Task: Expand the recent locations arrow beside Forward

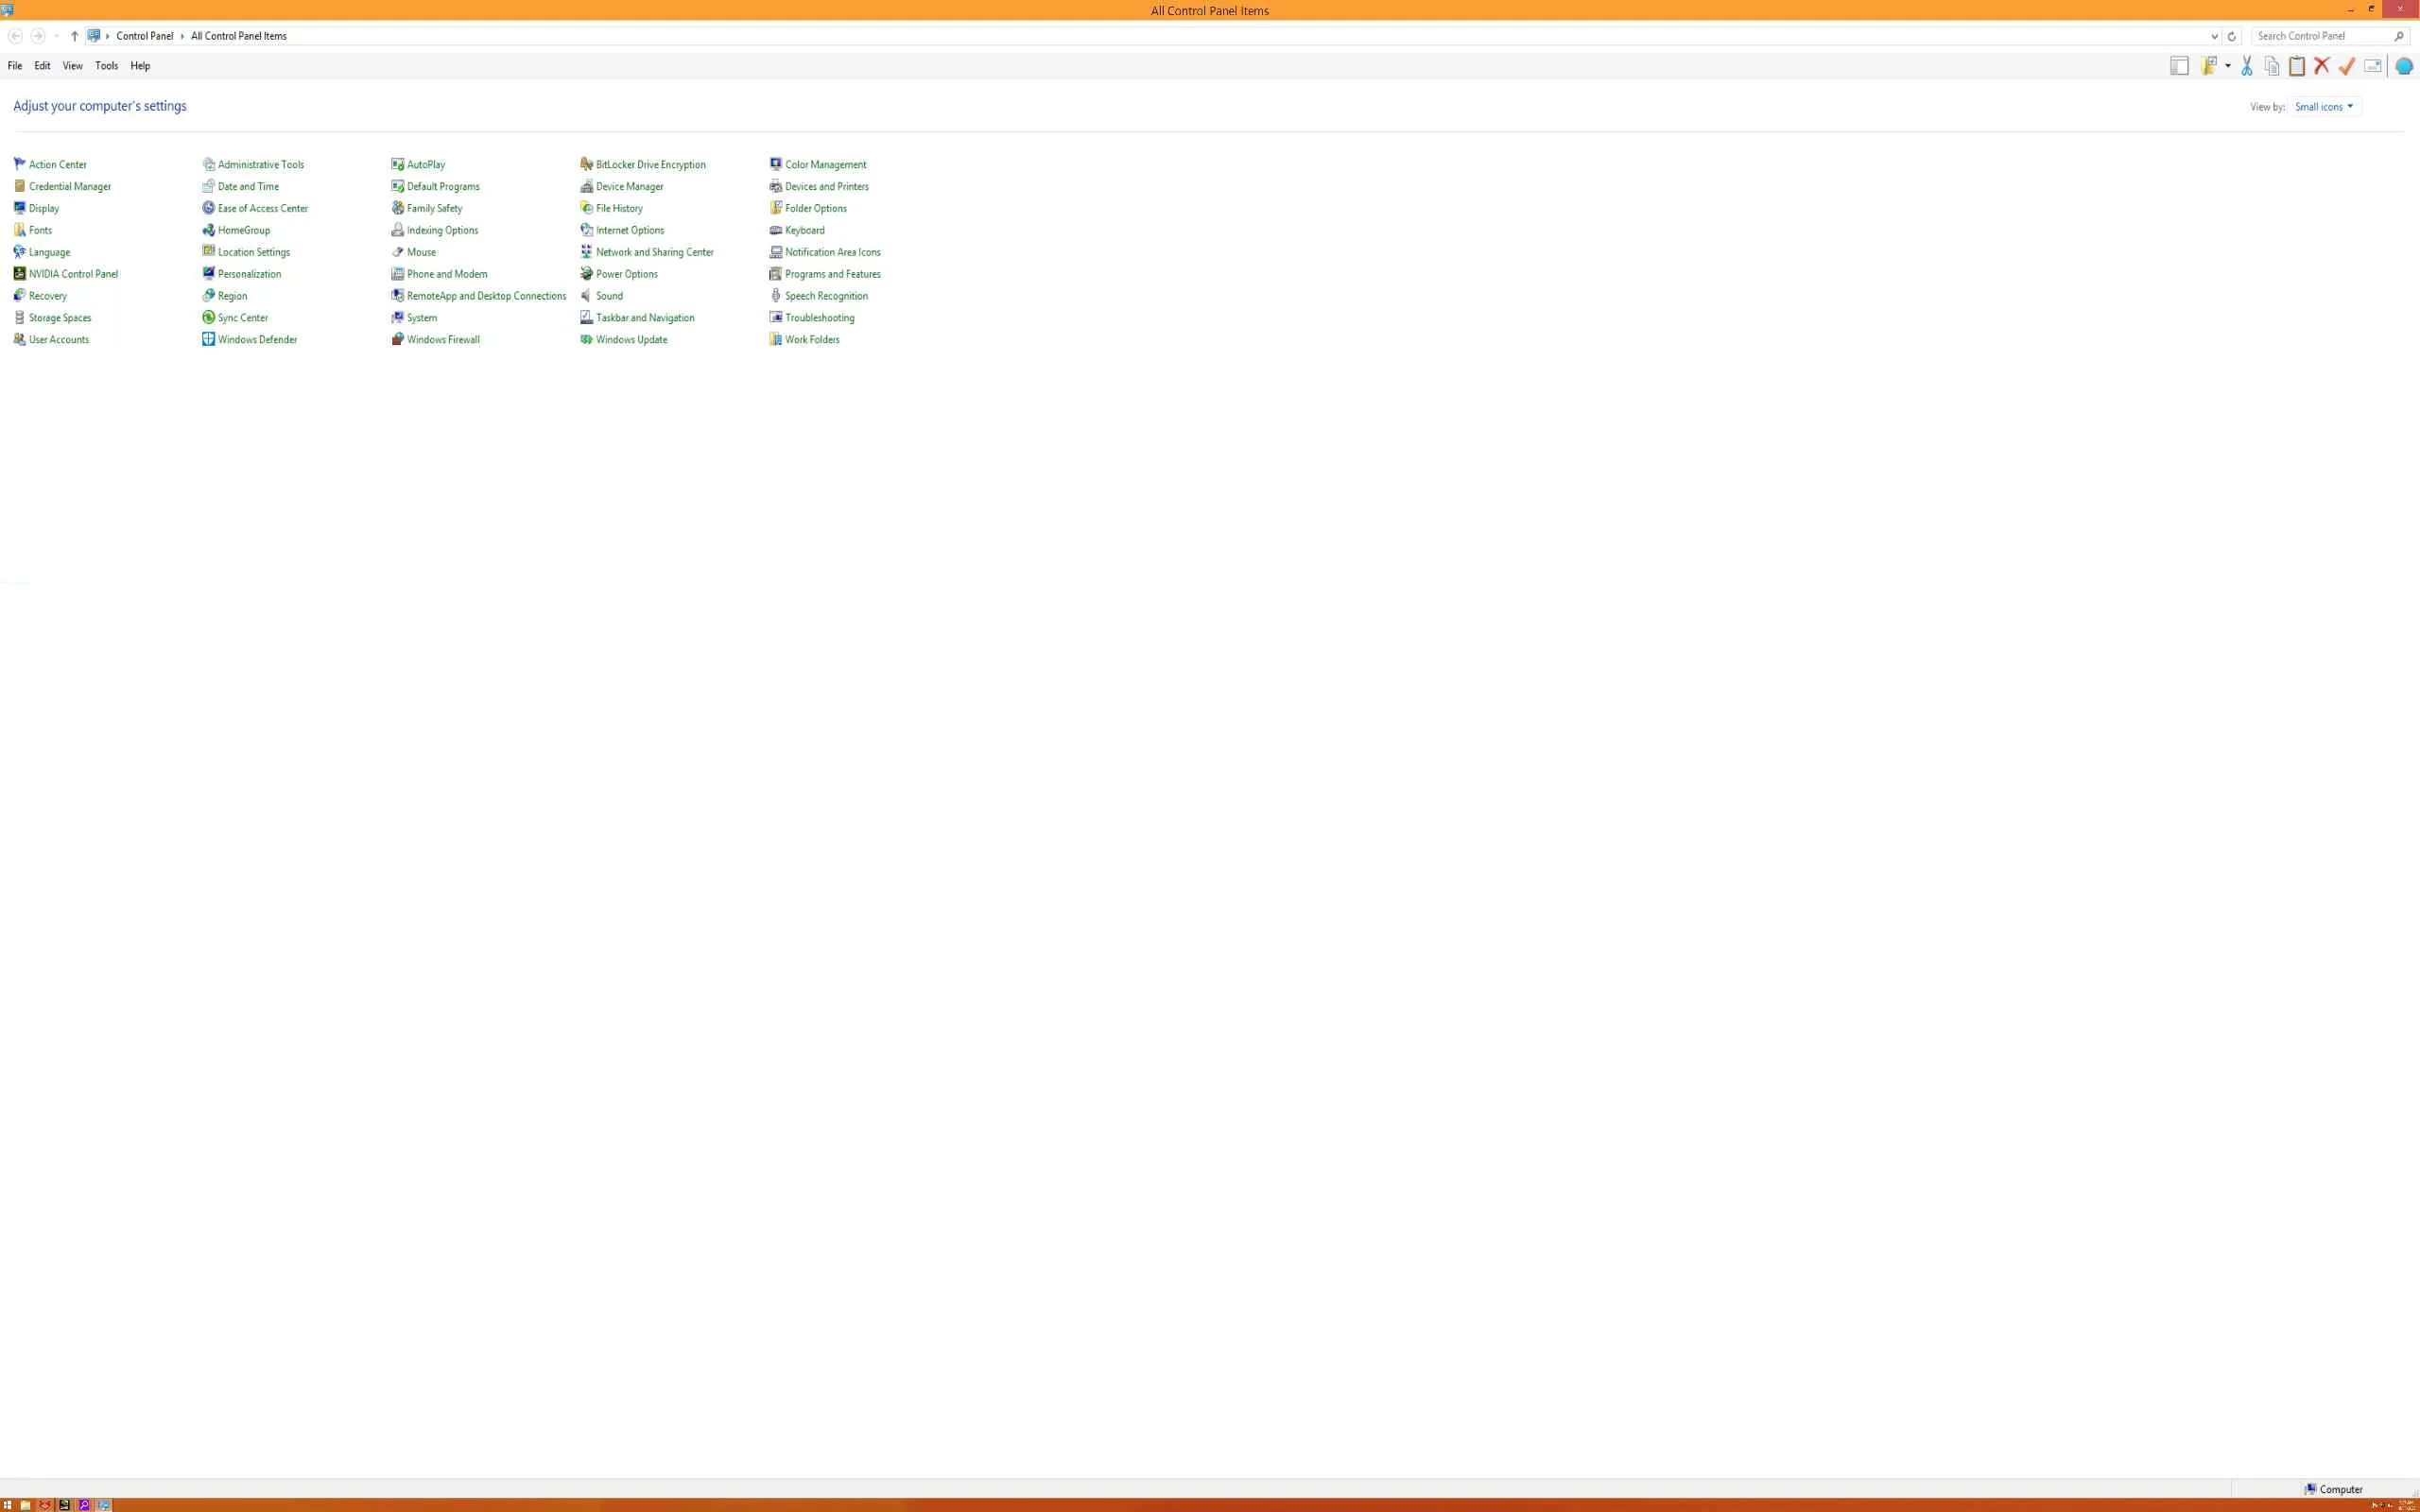Action: (56, 36)
